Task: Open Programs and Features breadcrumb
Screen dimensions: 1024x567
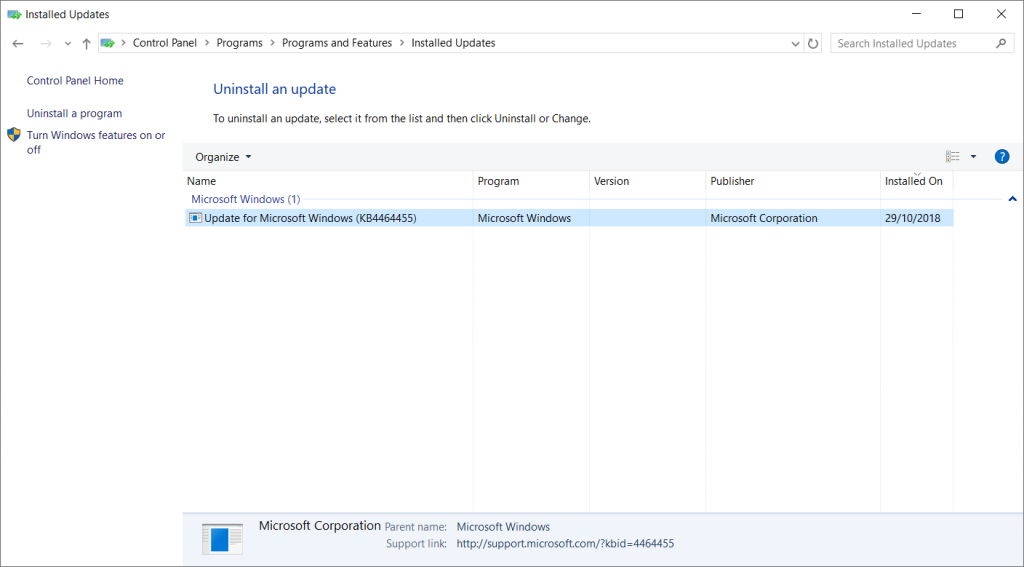Action: click(337, 43)
